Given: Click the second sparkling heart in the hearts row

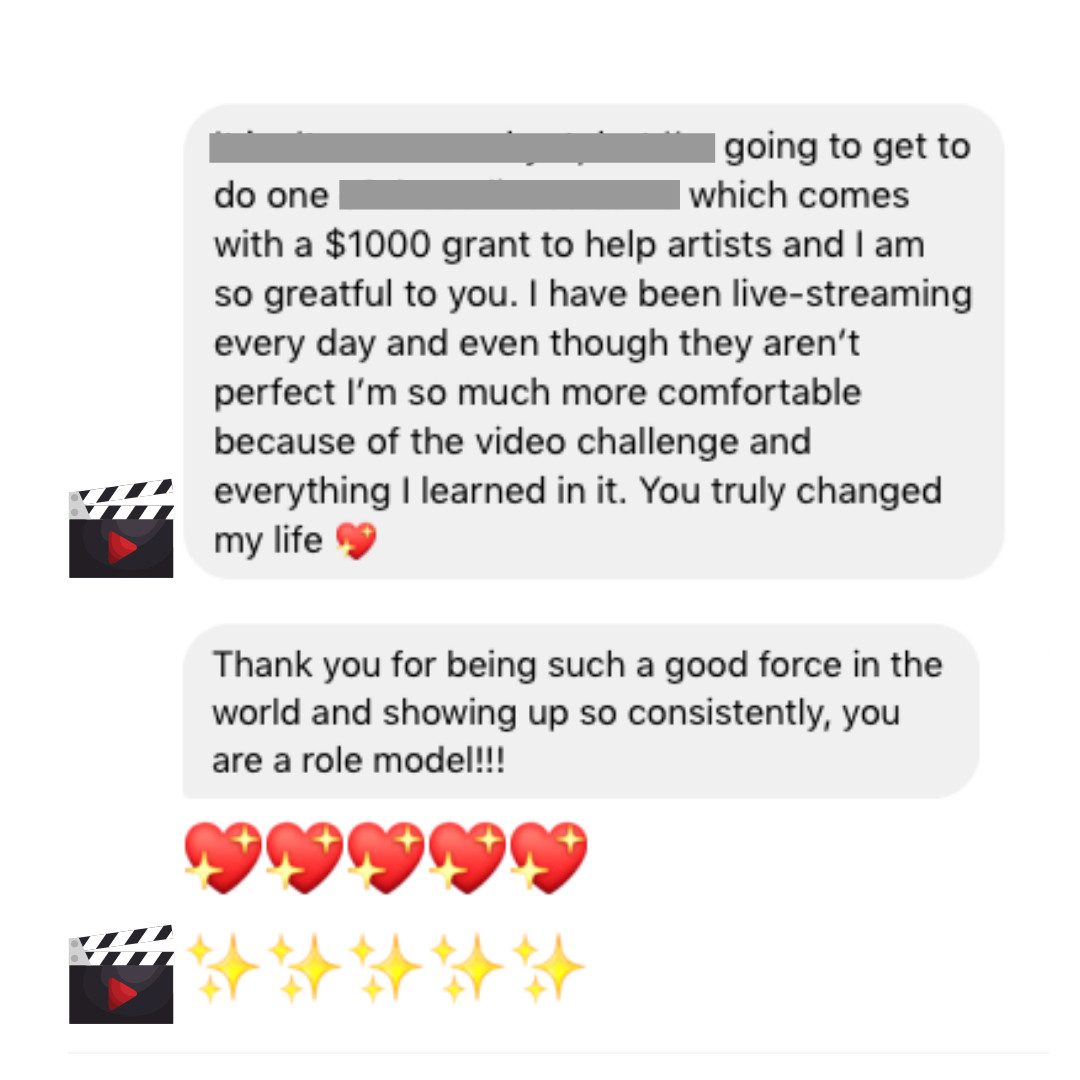Looking at the screenshot, I should 304,858.
